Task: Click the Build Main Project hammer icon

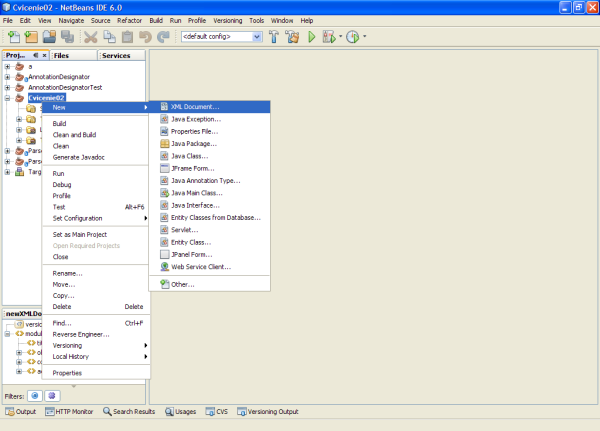Action: click(274, 37)
